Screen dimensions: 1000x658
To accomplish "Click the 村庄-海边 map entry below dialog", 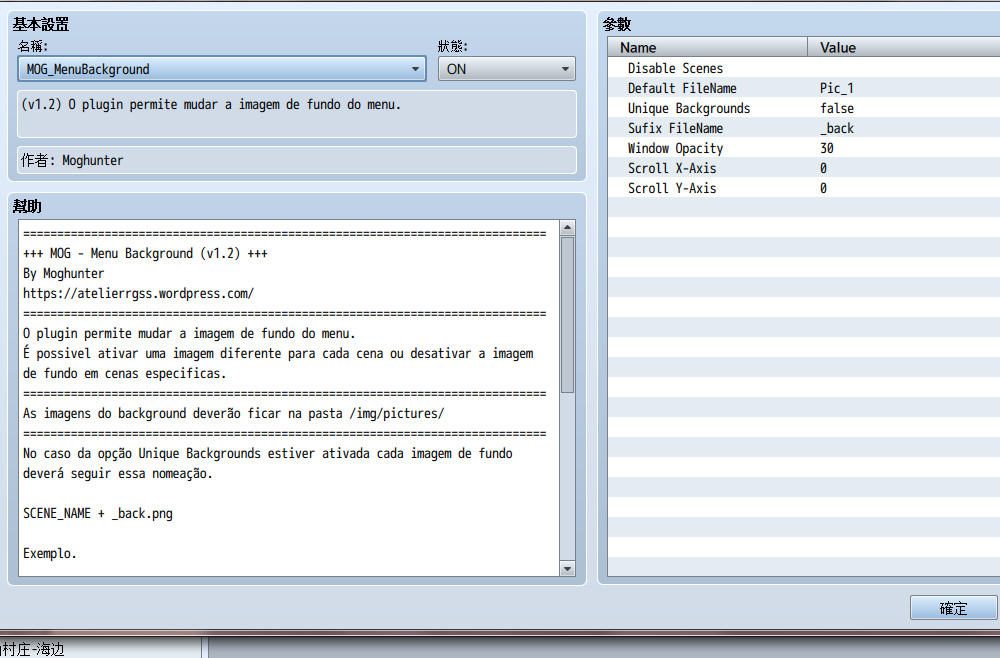I will 33,649.
